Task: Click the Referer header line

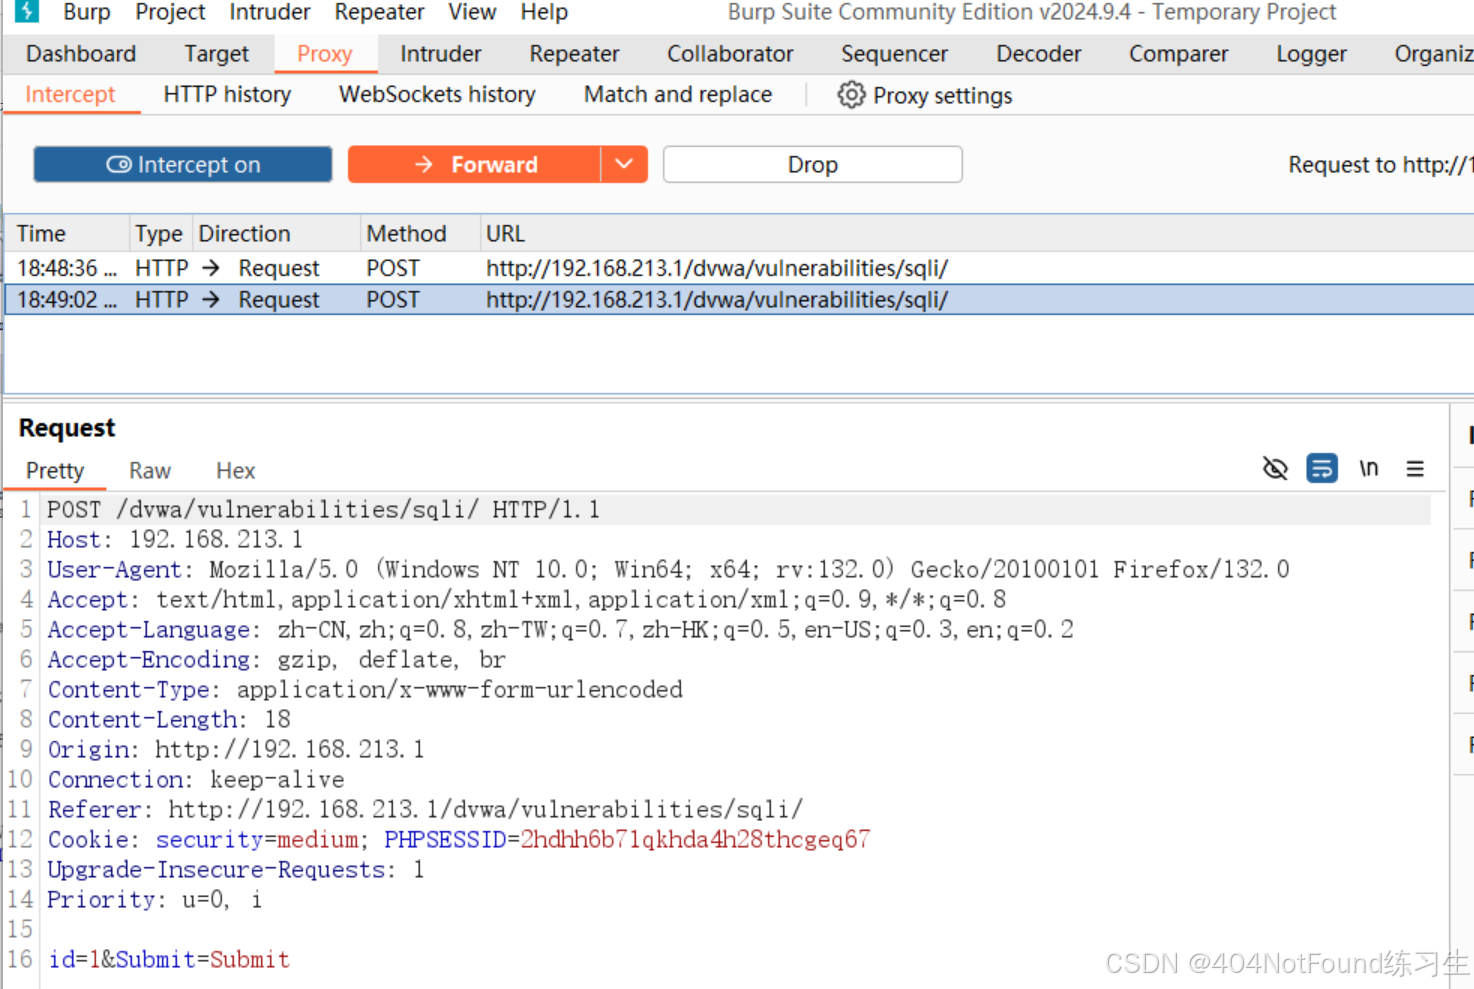Action: [x=425, y=810]
